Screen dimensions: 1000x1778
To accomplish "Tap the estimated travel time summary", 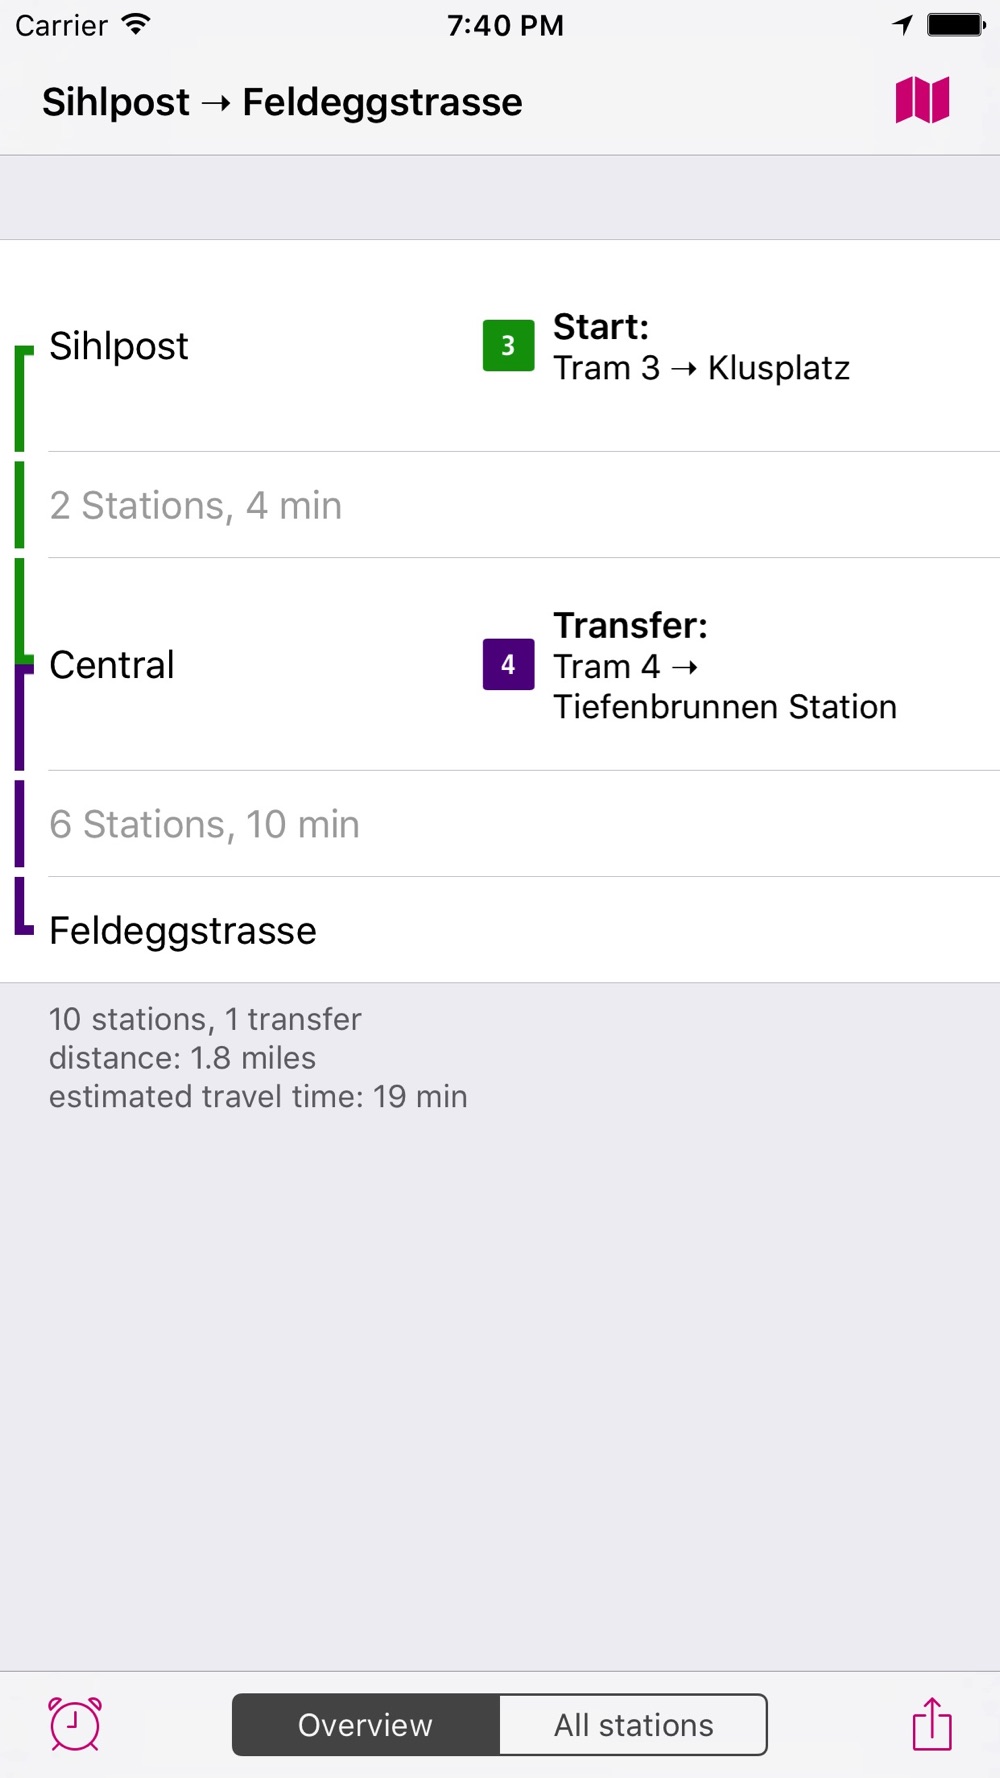I will 258,1096.
